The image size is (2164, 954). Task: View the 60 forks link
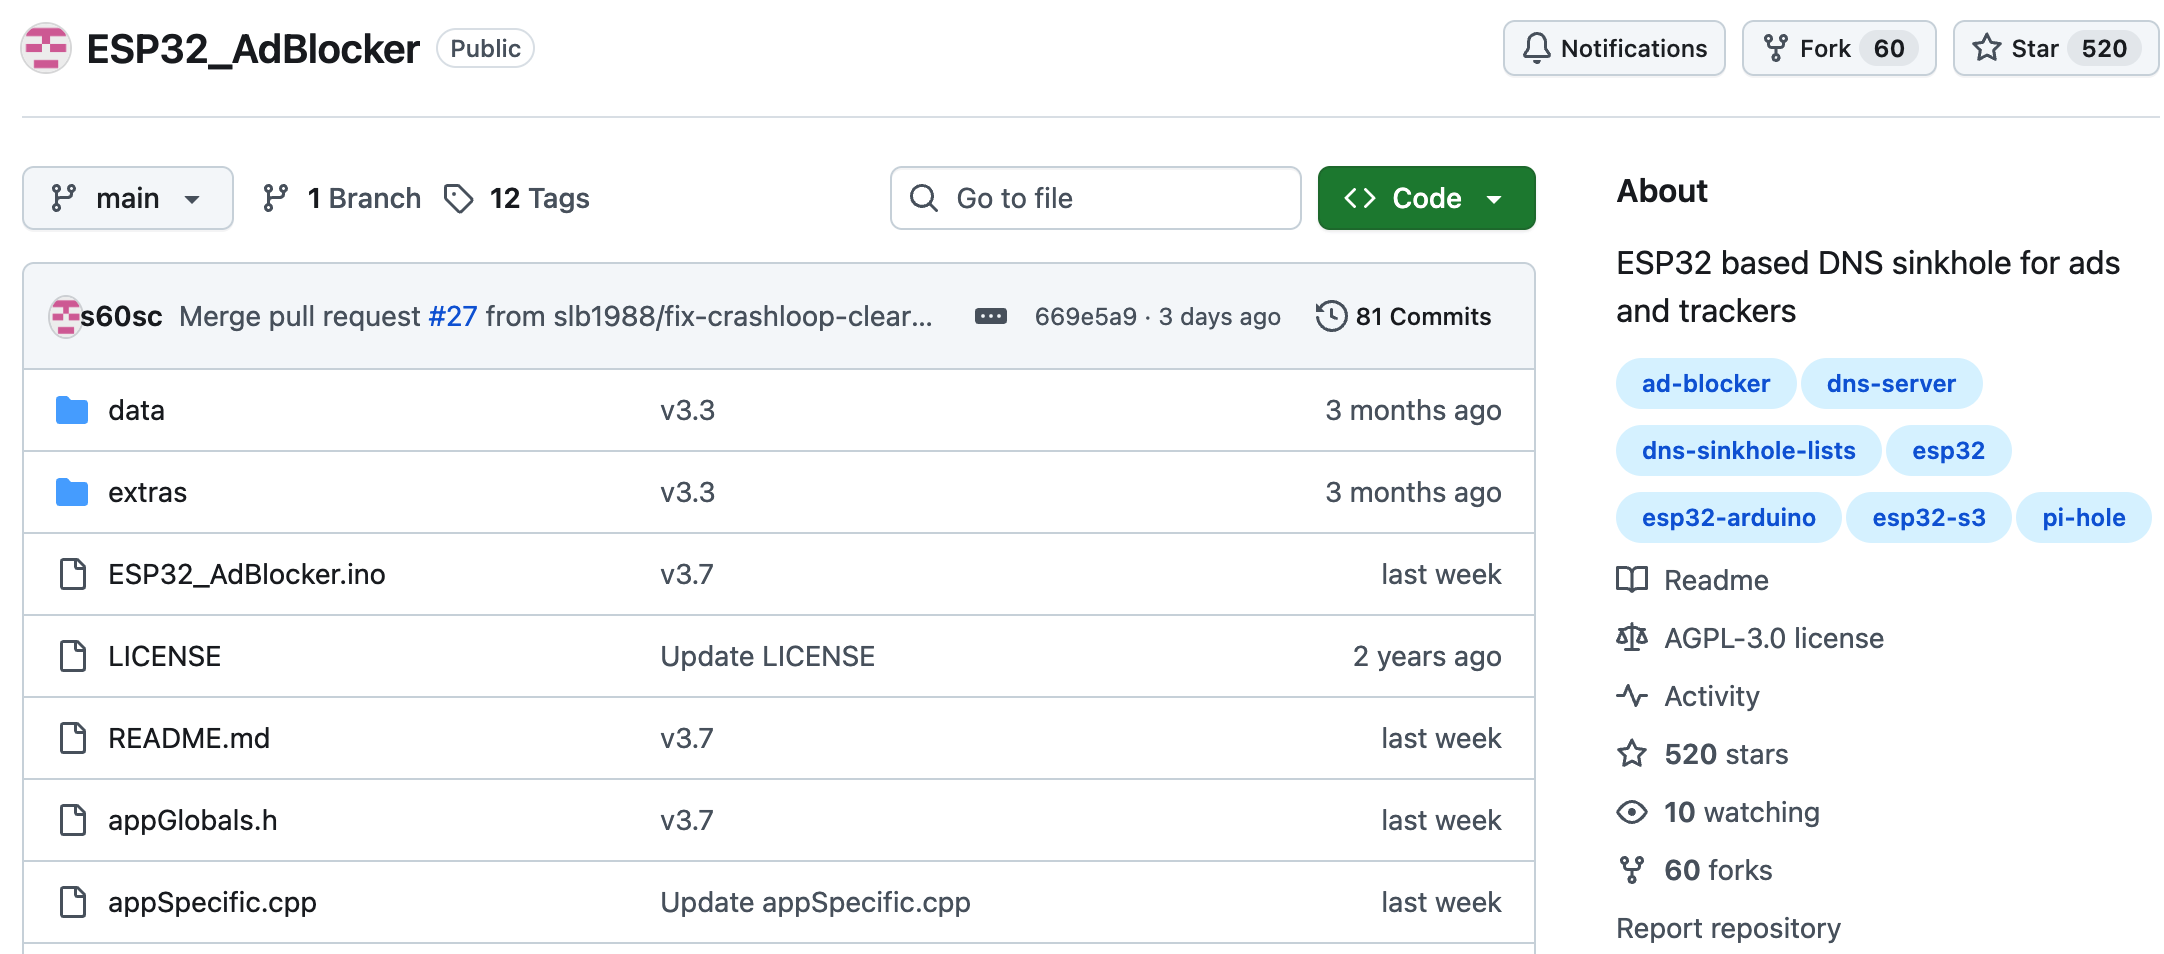point(1694,870)
